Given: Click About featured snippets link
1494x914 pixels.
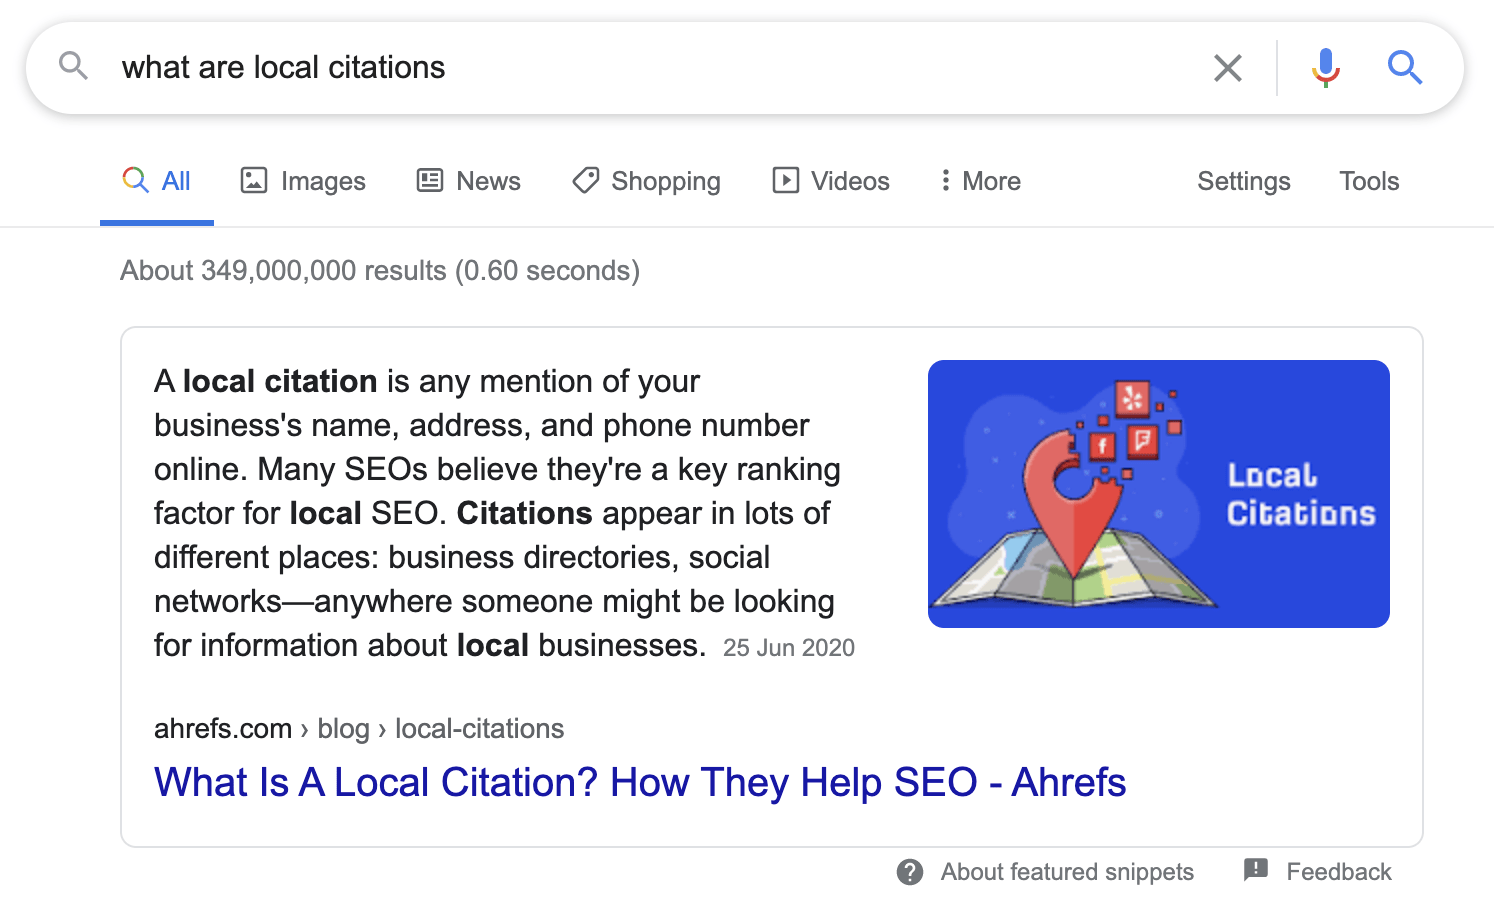Looking at the screenshot, I should (1066, 872).
